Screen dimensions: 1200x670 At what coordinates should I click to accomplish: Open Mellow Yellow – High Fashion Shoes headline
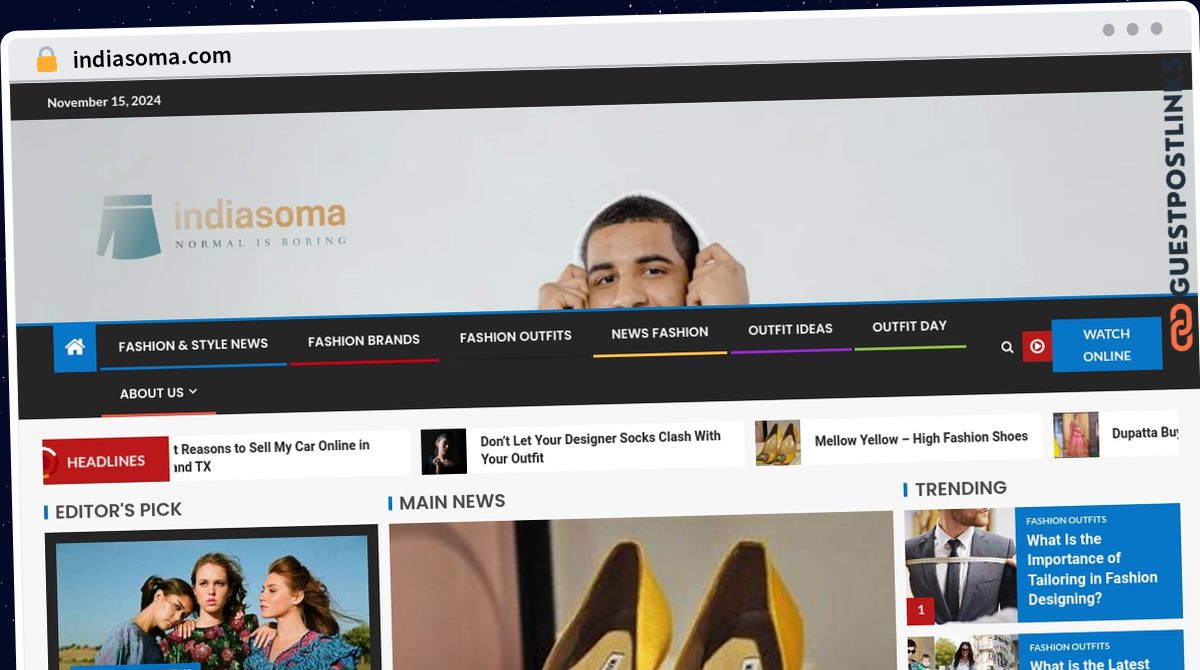(x=921, y=438)
